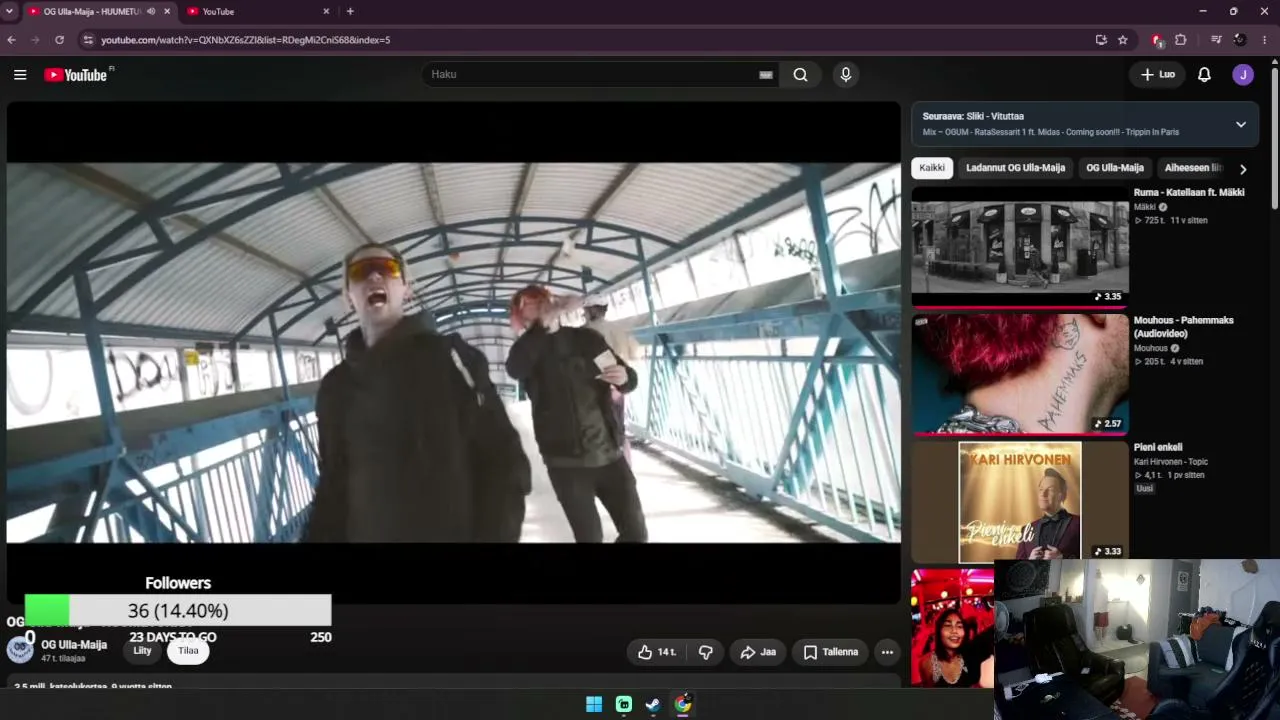Click the magnifying glass search button
The width and height of the screenshot is (1280, 720).
800,75
